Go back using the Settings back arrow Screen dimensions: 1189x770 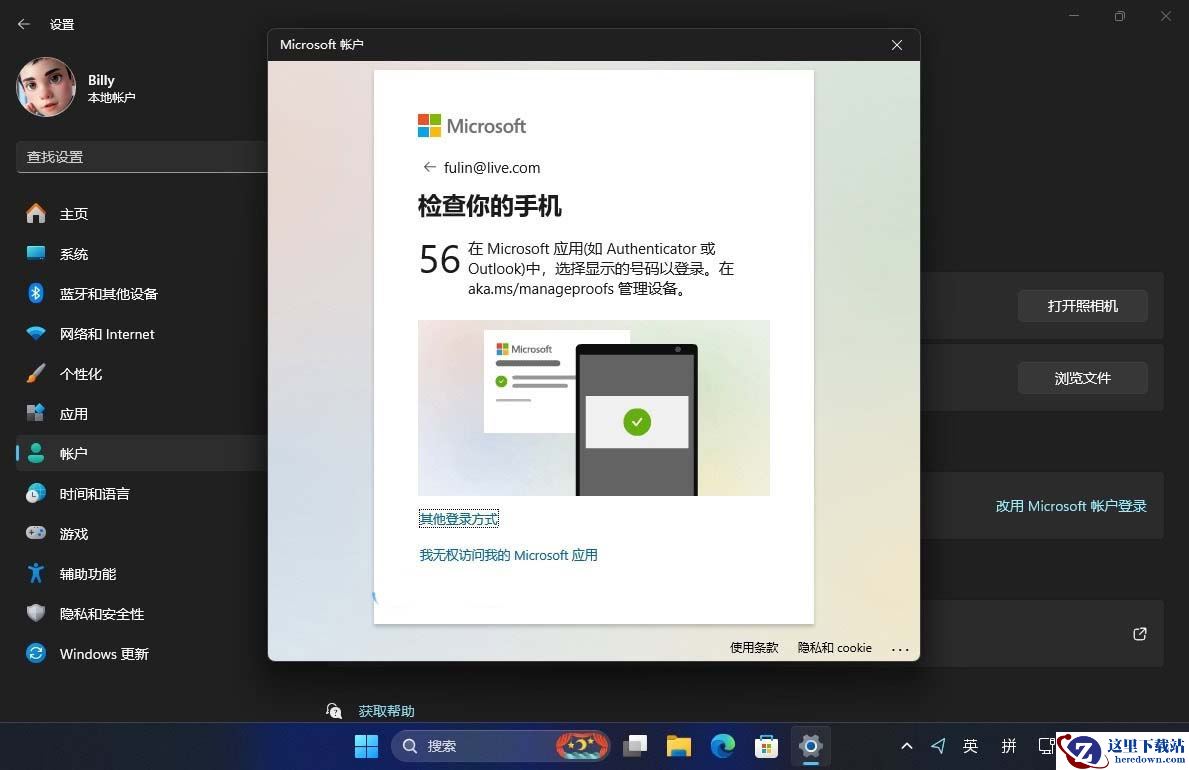(24, 24)
